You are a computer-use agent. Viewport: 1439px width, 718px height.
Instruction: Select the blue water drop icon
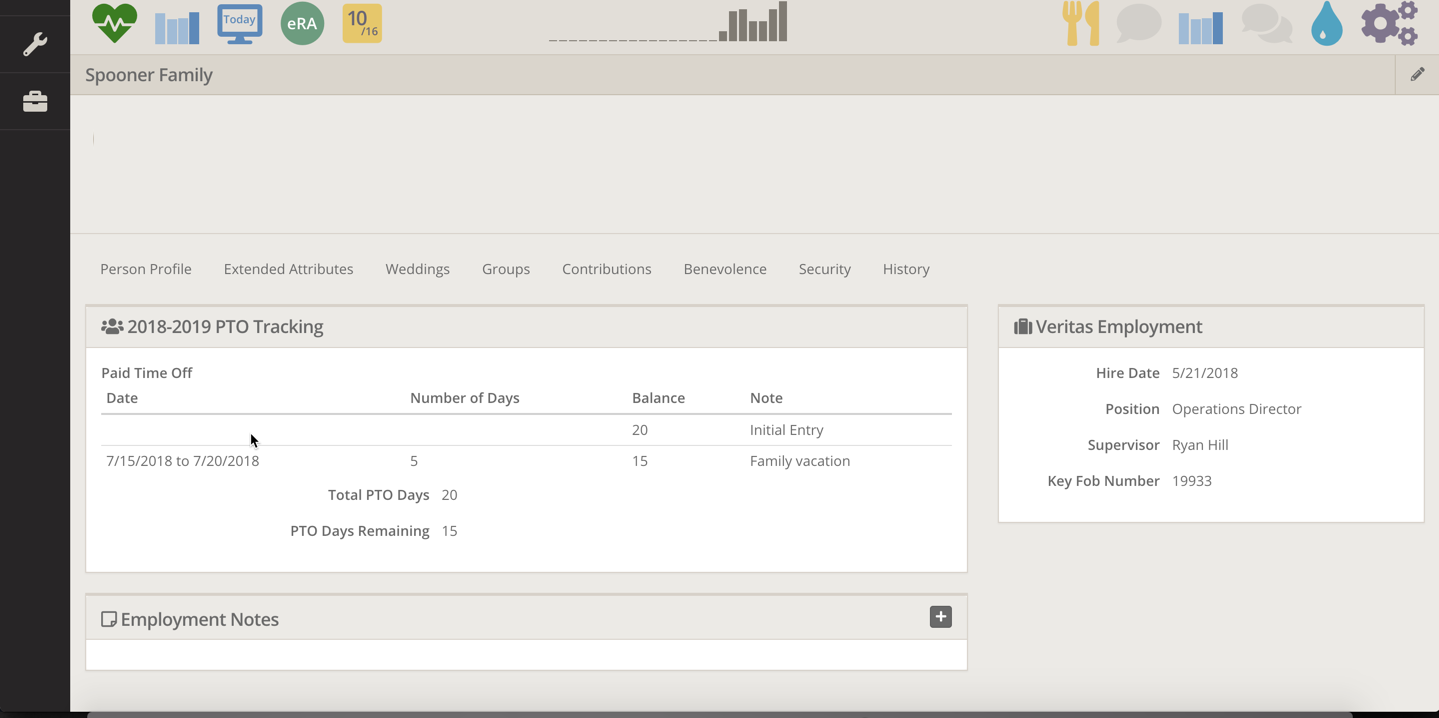[1326, 23]
